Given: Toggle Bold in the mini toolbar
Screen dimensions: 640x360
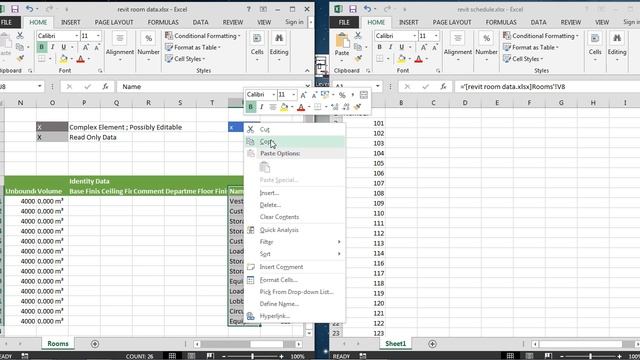Looking at the screenshot, I should click(251, 107).
